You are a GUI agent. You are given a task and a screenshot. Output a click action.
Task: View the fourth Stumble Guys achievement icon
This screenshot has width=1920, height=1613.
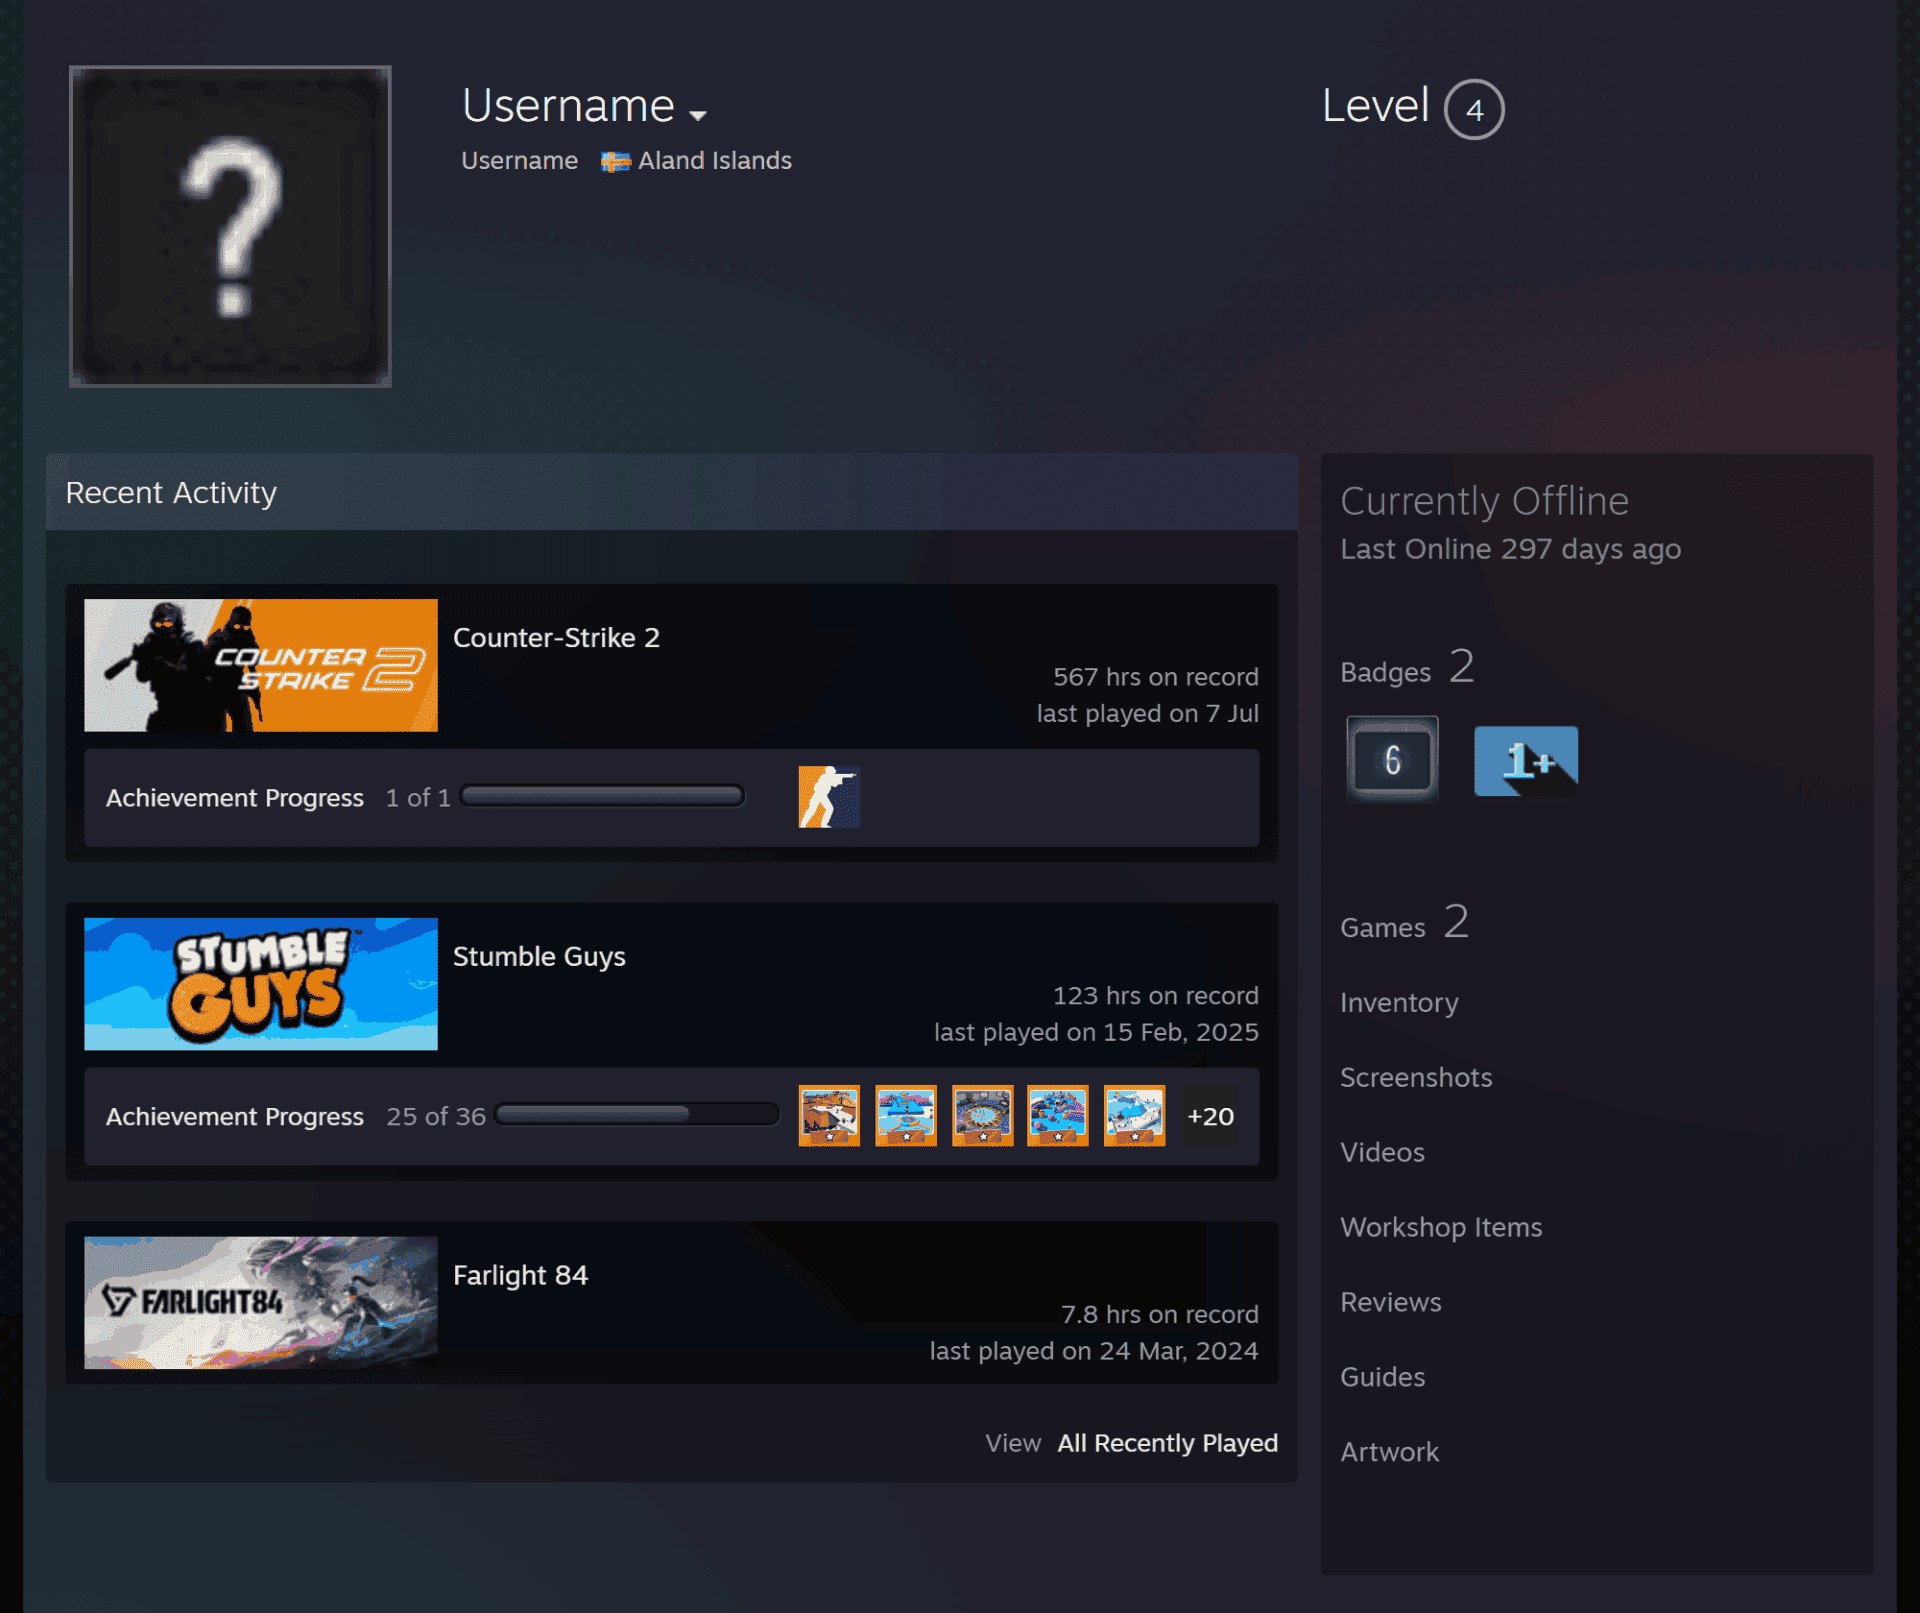(x=1058, y=1115)
